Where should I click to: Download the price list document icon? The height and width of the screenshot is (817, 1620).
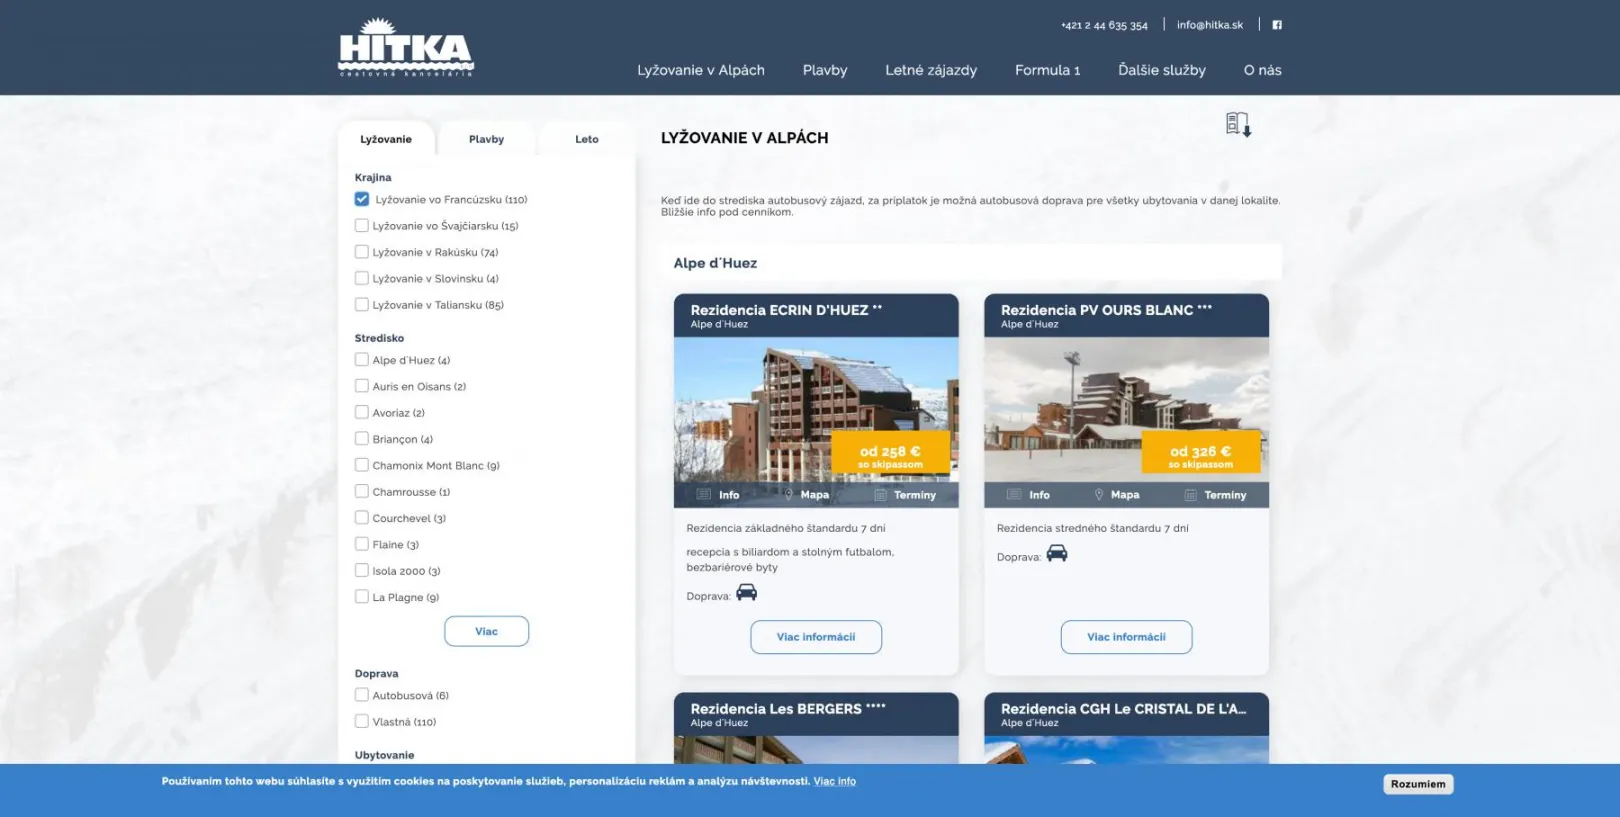1238,124
